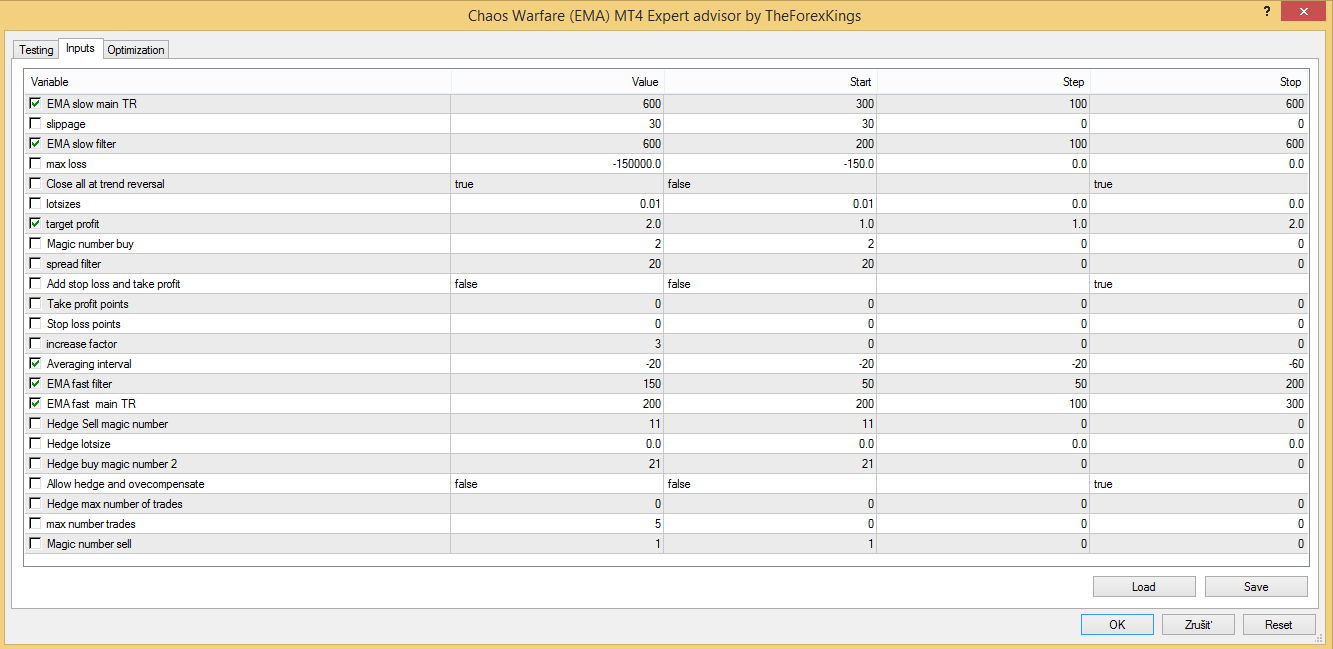Select max loss value -150000.0

coord(557,164)
